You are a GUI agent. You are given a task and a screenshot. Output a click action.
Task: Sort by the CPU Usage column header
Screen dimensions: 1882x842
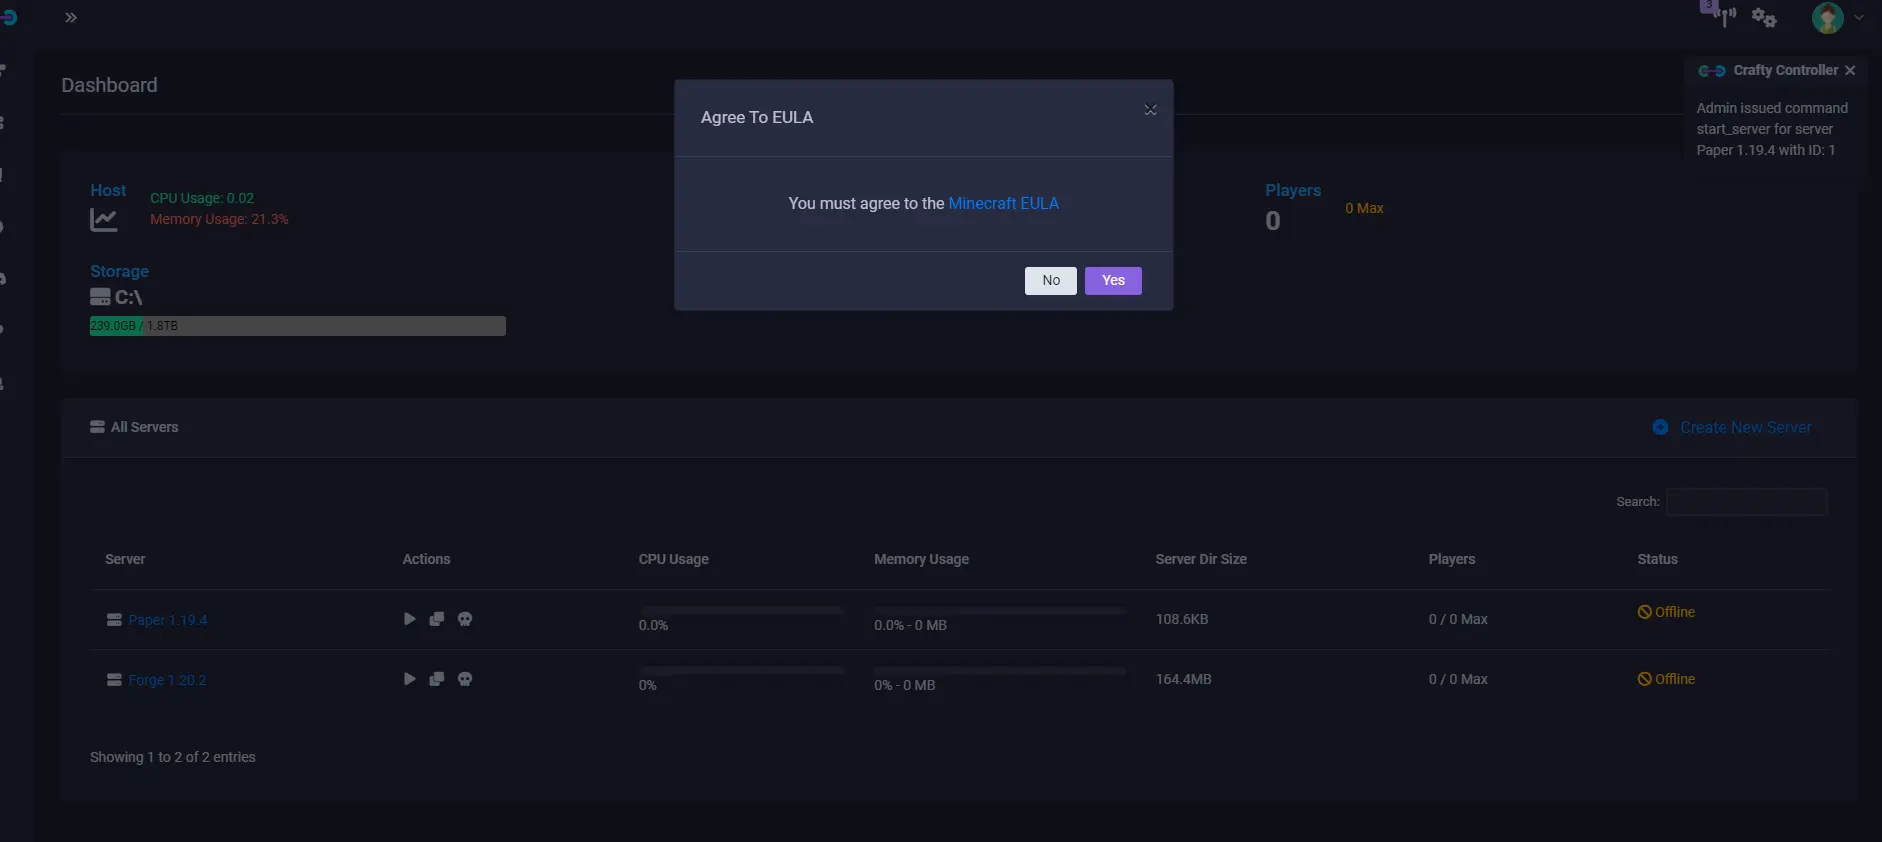point(673,559)
